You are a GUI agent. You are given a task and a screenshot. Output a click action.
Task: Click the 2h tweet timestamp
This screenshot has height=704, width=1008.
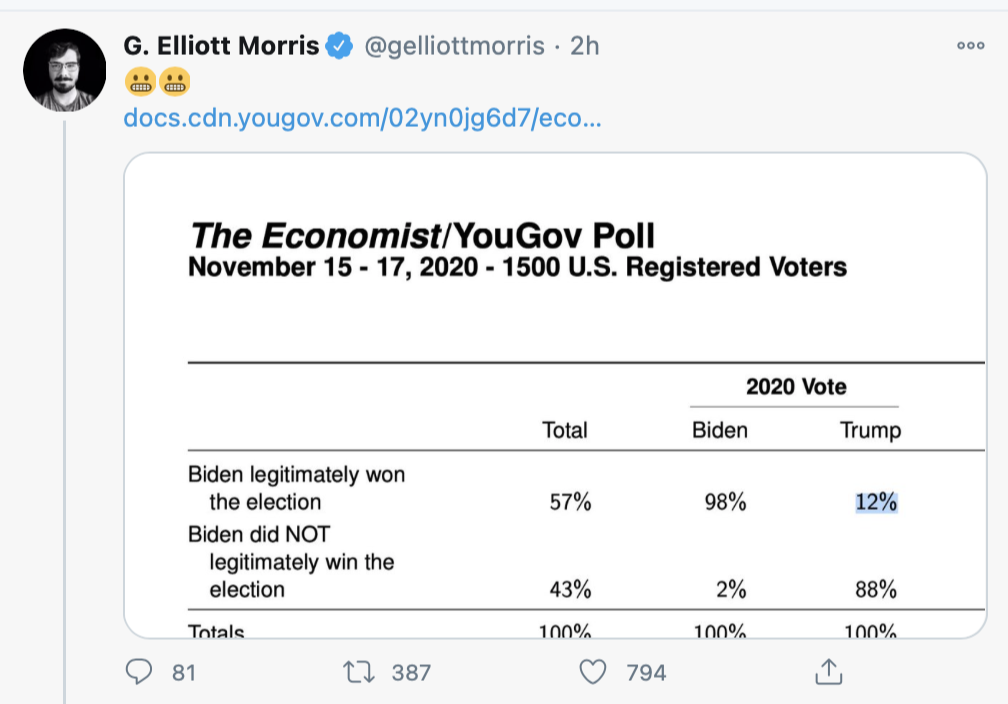585,46
